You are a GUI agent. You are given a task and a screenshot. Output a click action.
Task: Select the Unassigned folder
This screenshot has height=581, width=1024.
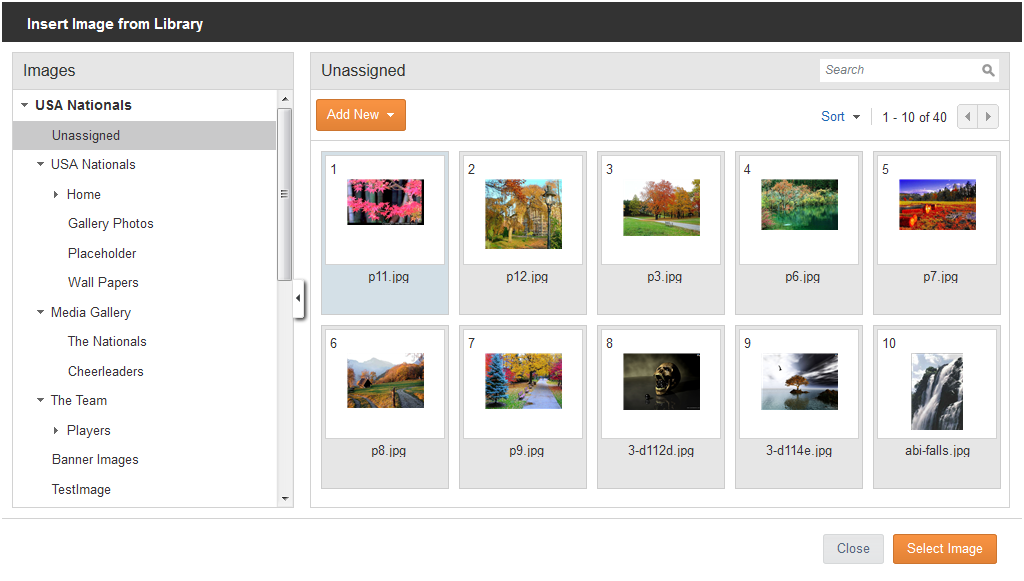pos(144,136)
